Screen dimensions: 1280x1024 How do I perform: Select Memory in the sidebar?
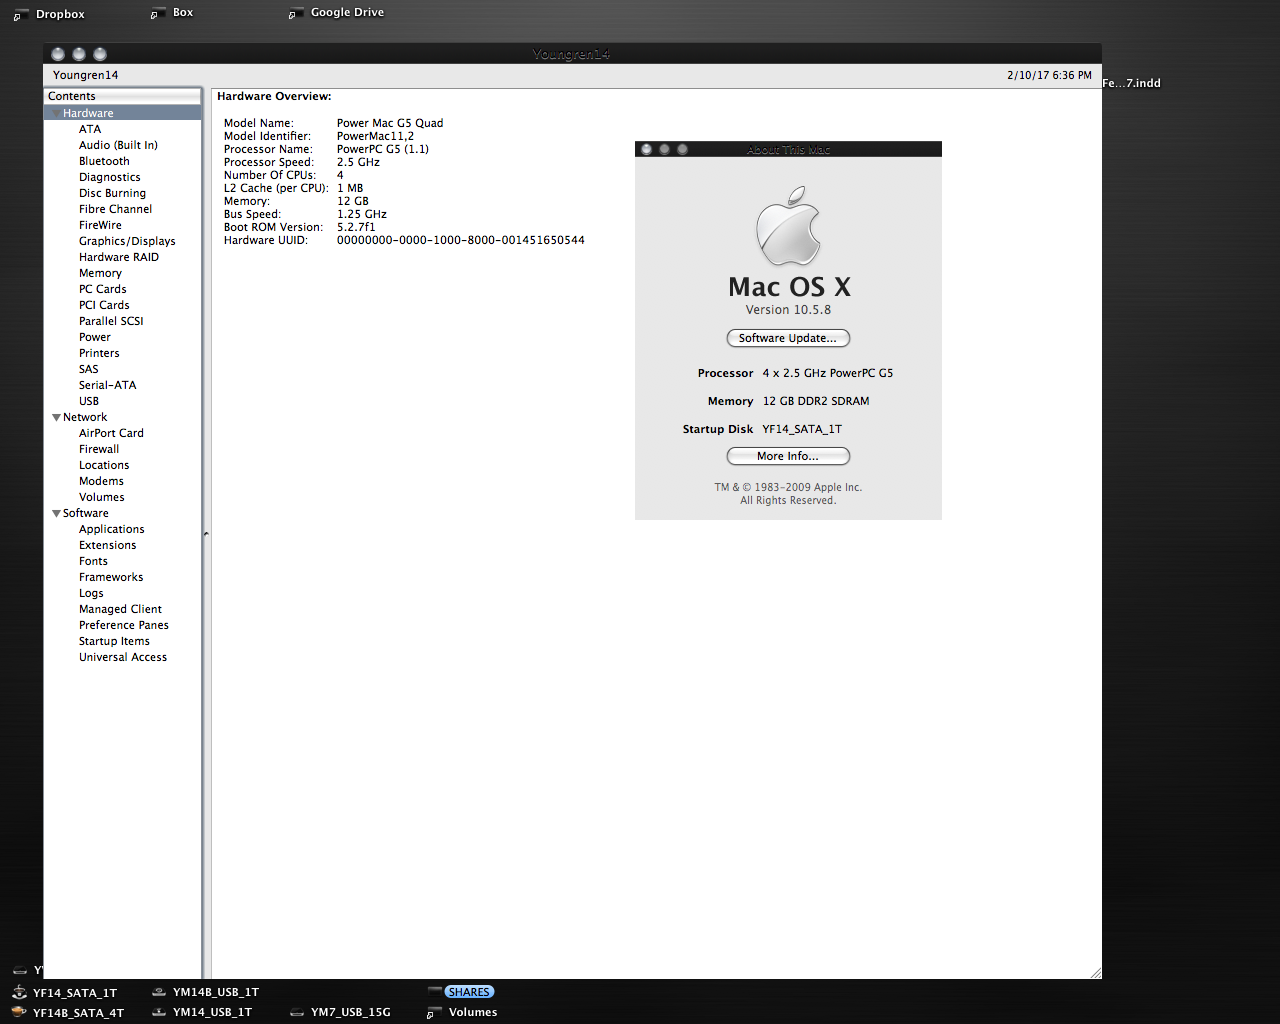point(100,273)
